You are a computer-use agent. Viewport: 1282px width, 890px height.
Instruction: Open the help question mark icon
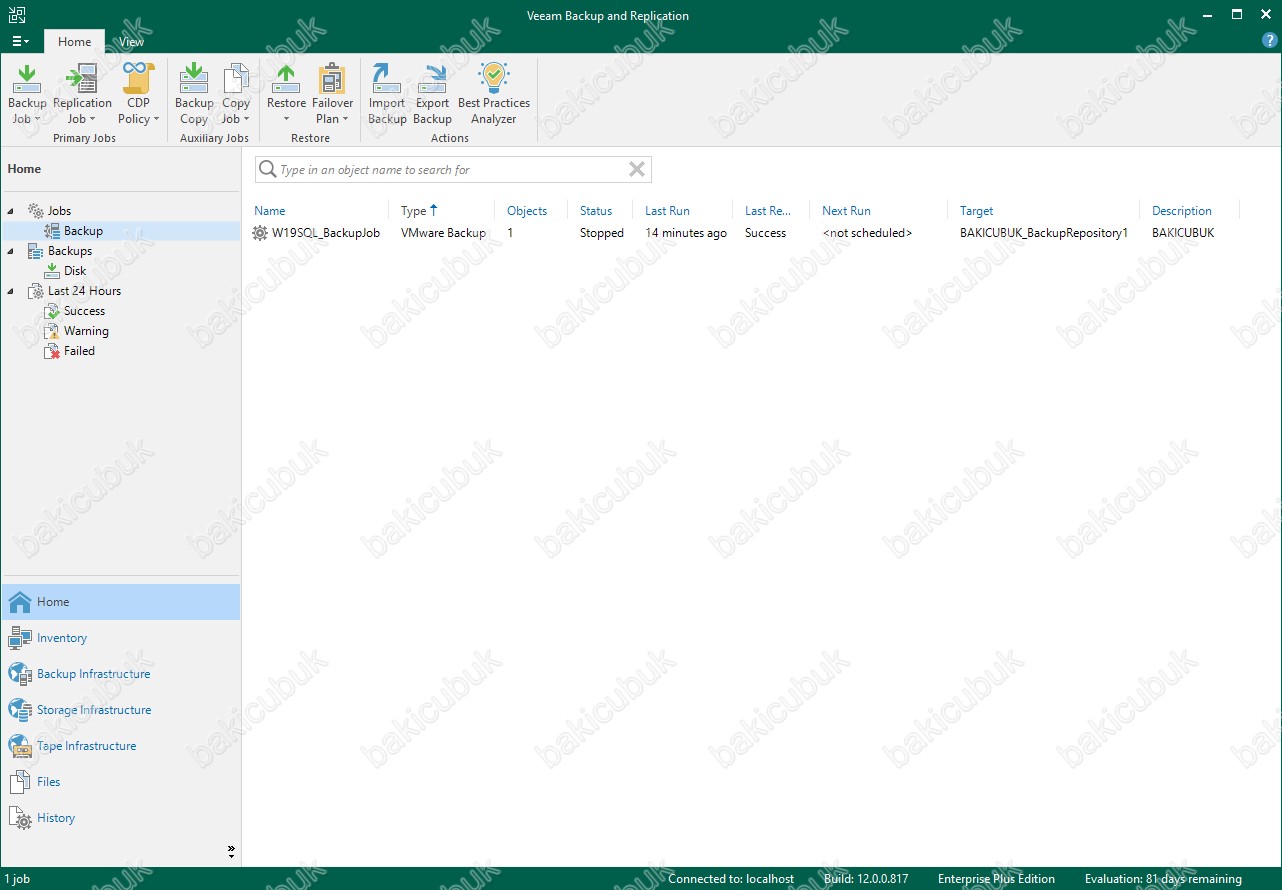click(1270, 41)
